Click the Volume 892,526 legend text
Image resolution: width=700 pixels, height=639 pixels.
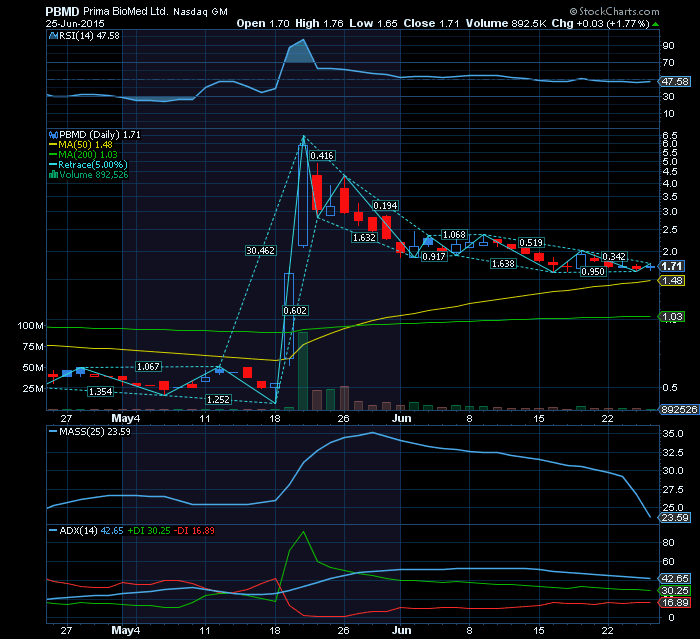[94, 175]
